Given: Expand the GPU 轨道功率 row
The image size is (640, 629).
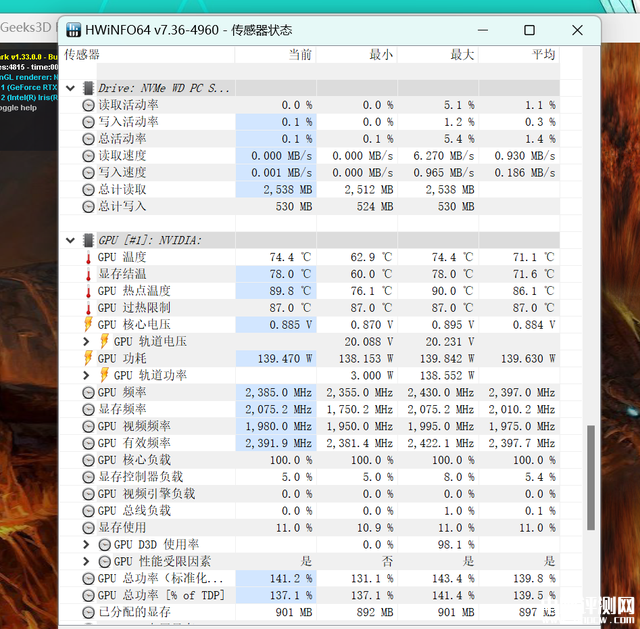Looking at the screenshot, I should 86,375.
